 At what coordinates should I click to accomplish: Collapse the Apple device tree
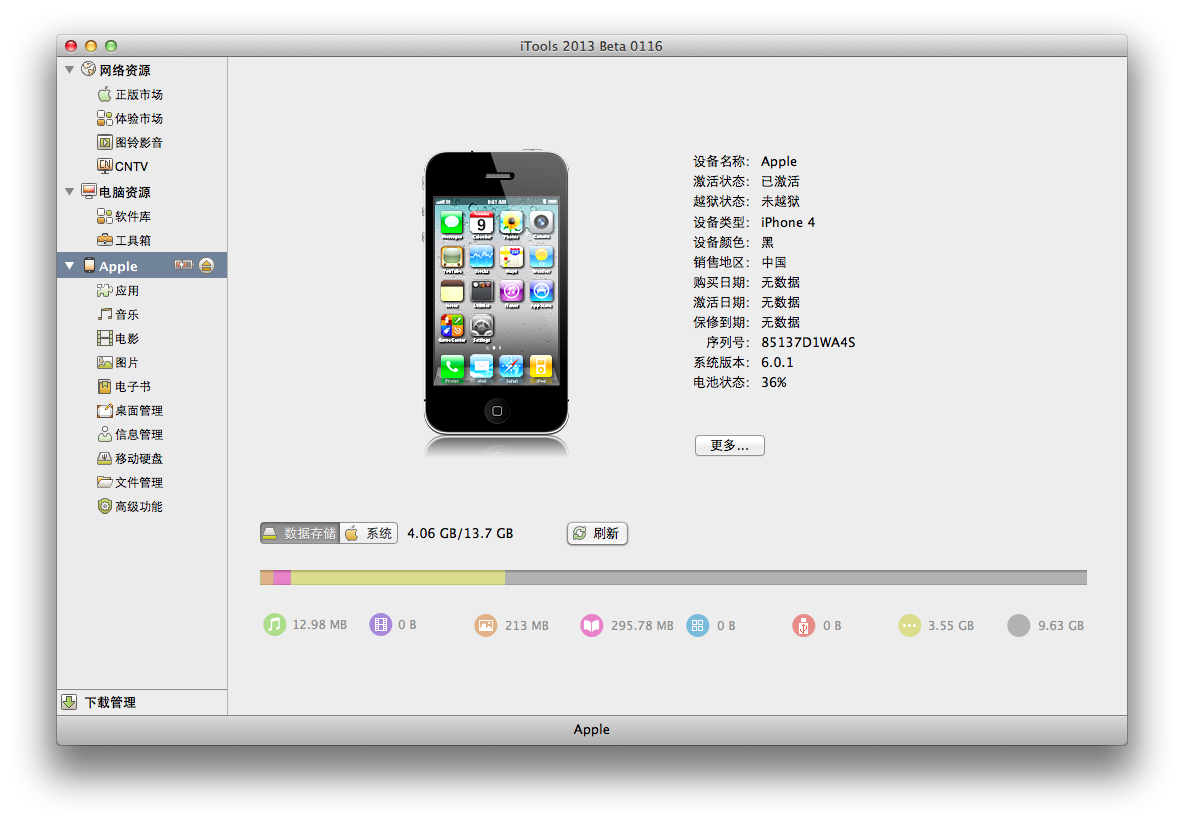pos(69,266)
